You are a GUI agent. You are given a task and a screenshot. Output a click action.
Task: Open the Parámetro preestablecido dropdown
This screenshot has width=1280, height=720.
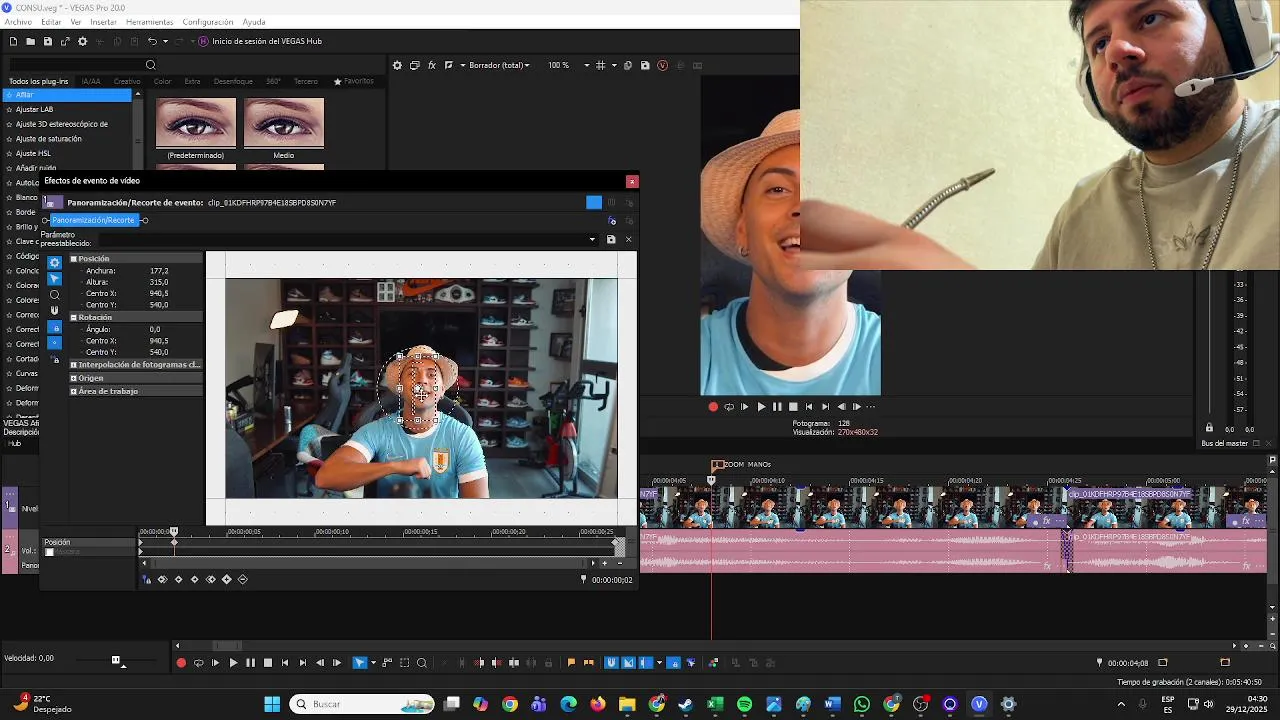(593, 239)
